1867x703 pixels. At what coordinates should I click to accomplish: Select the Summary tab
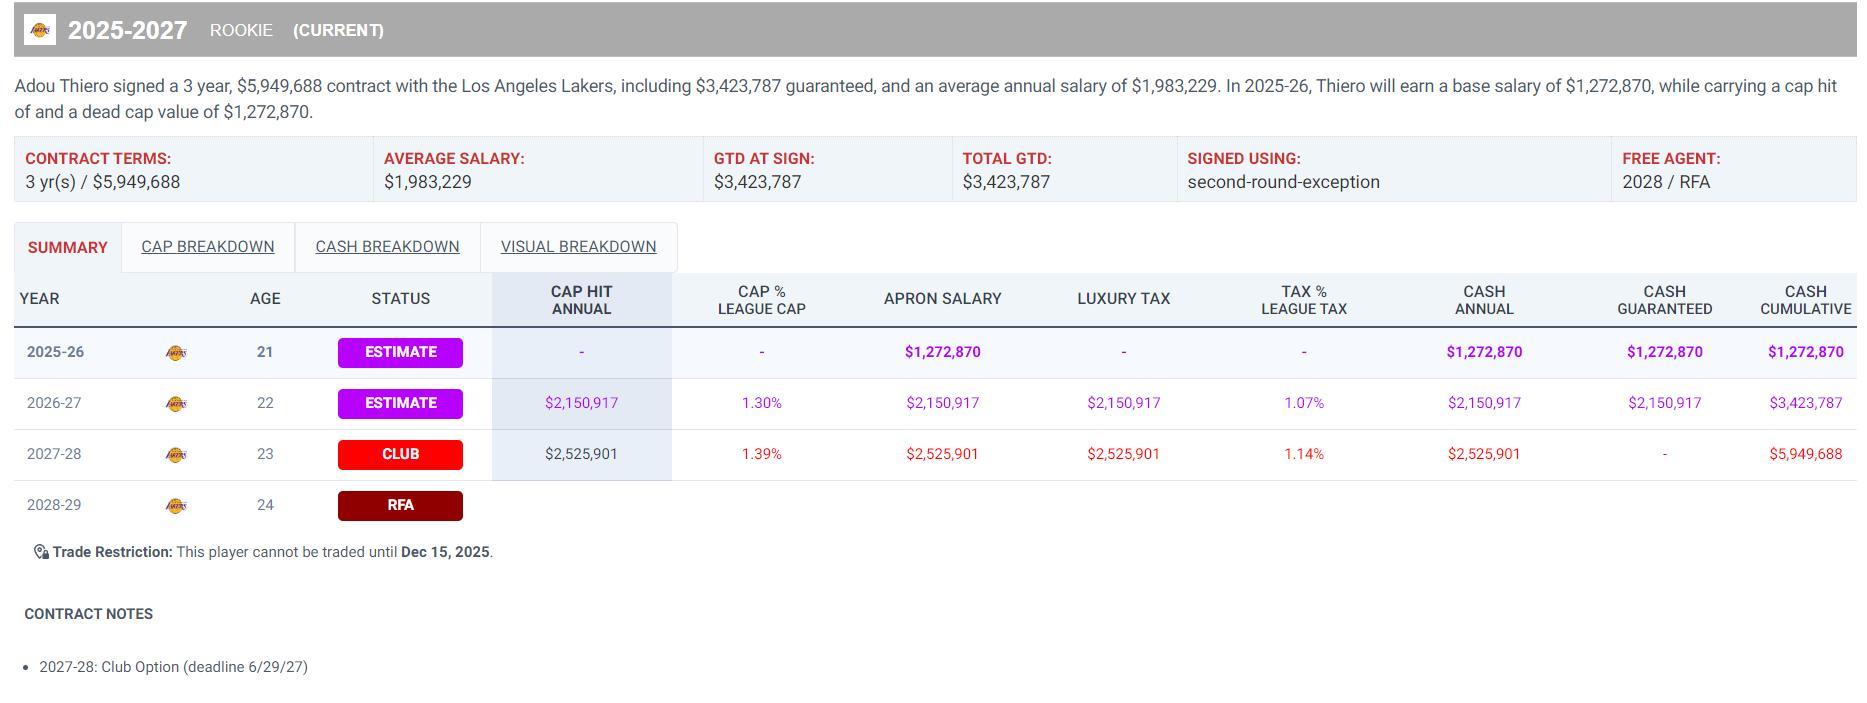[x=67, y=248]
